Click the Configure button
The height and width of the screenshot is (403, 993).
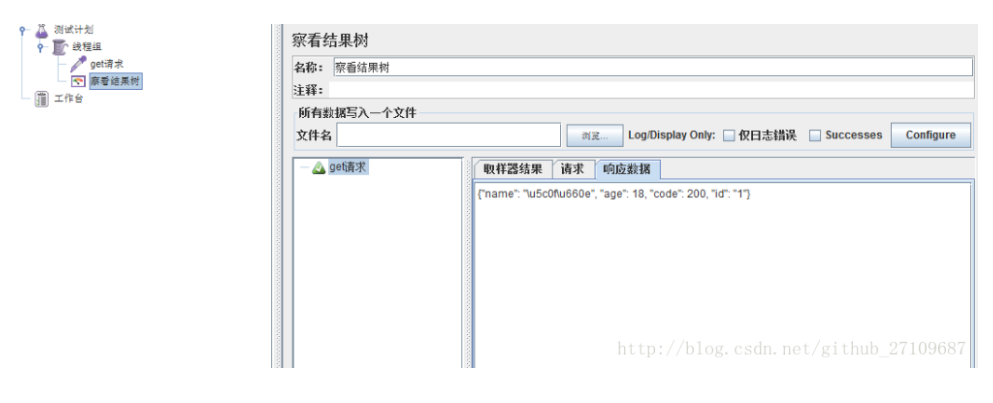(x=930, y=135)
